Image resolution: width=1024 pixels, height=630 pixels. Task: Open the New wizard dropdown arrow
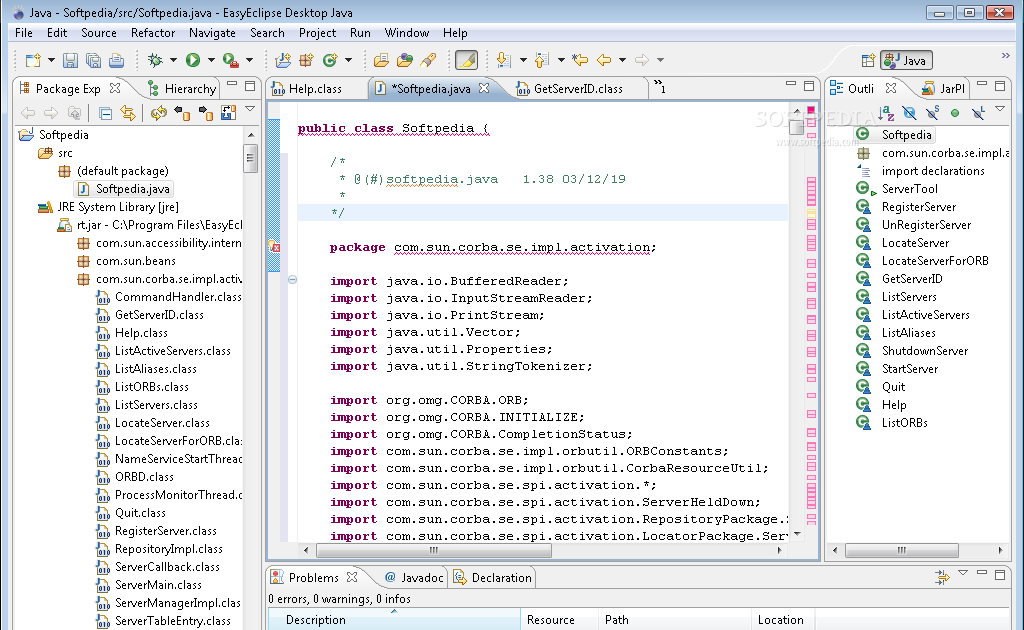(51, 60)
